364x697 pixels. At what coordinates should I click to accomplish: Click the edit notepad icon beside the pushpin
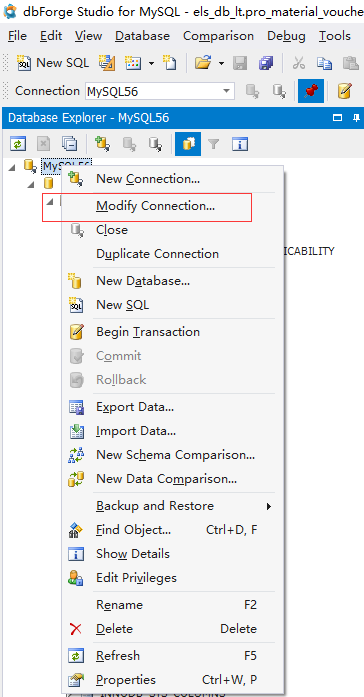(x=344, y=91)
